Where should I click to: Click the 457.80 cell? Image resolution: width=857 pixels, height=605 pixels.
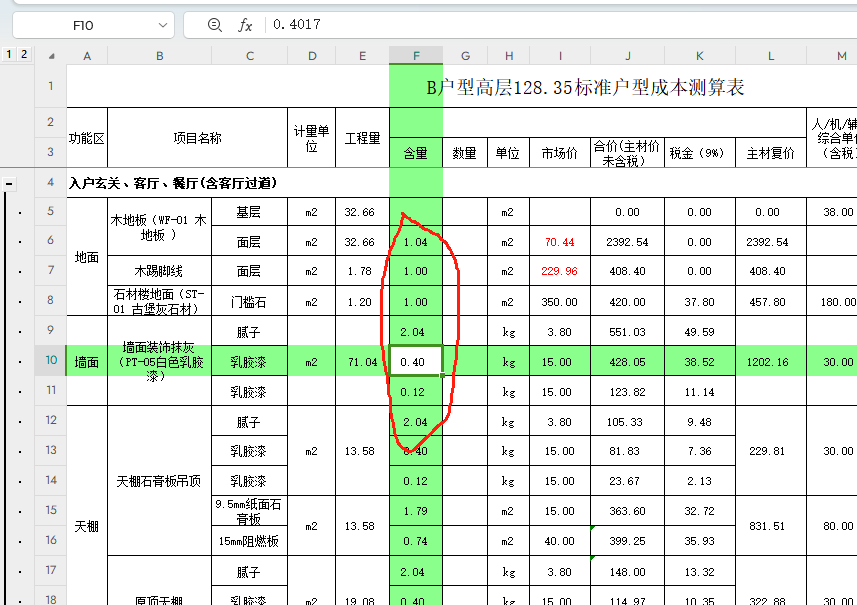tap(771, 302)
